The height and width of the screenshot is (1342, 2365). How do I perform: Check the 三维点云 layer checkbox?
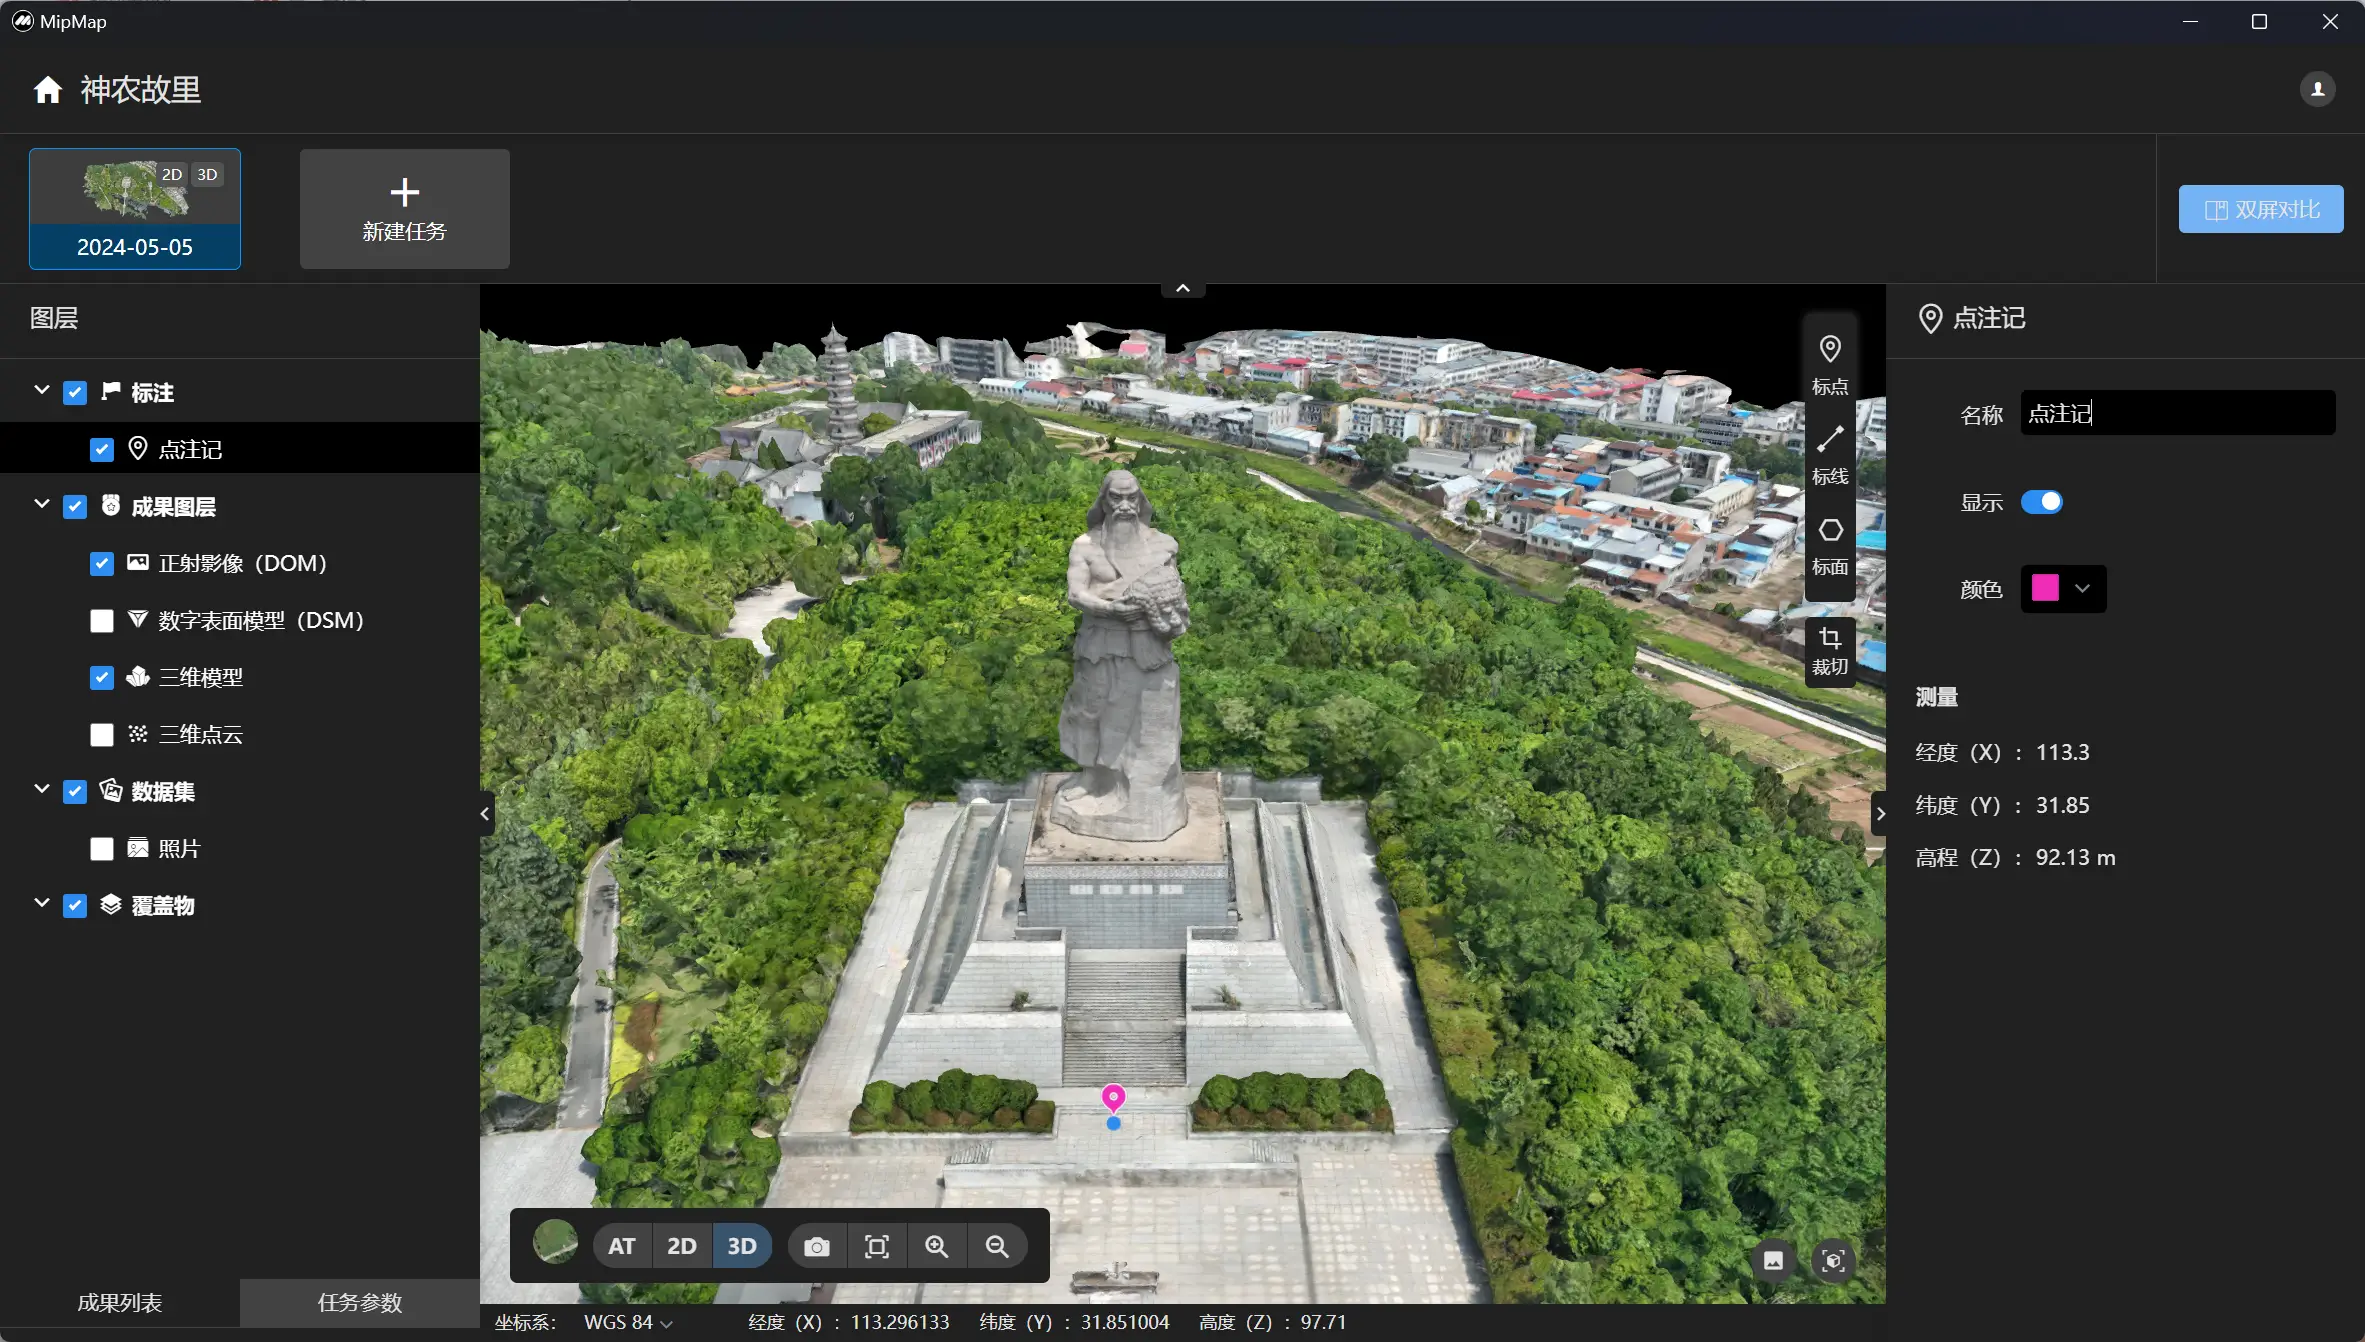(x=102, y=735)
